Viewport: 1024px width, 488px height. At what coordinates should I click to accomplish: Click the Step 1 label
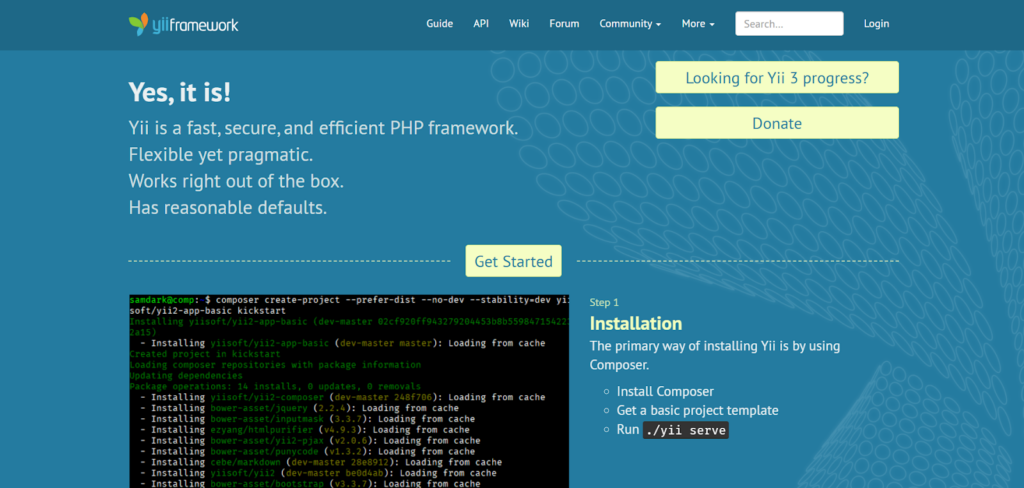[x=604, y=302]
